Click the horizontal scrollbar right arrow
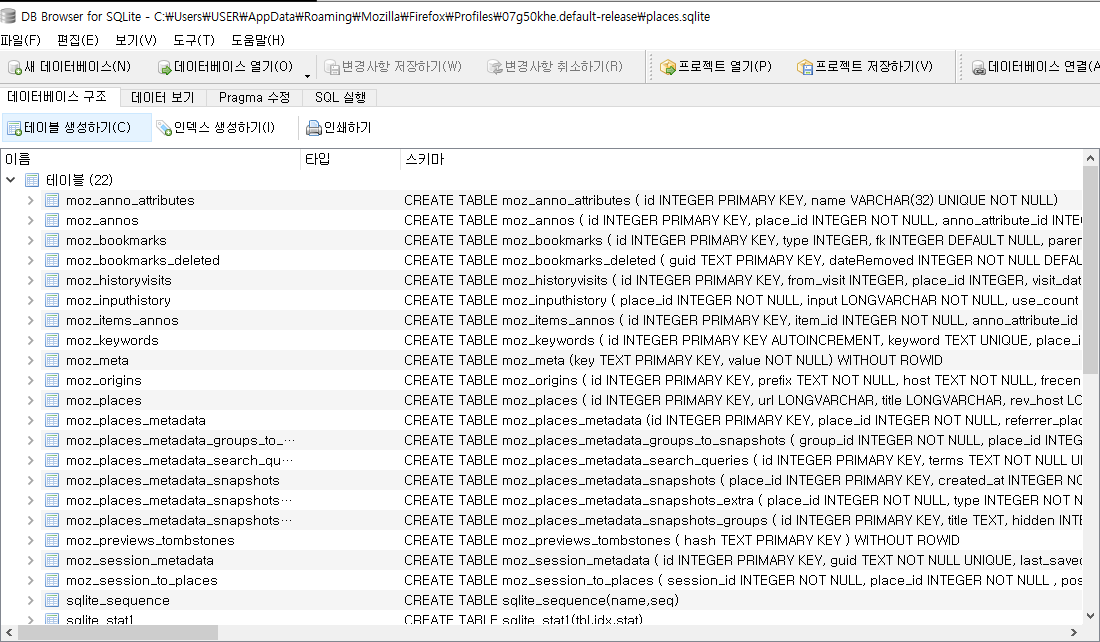 coord(1074,633)
